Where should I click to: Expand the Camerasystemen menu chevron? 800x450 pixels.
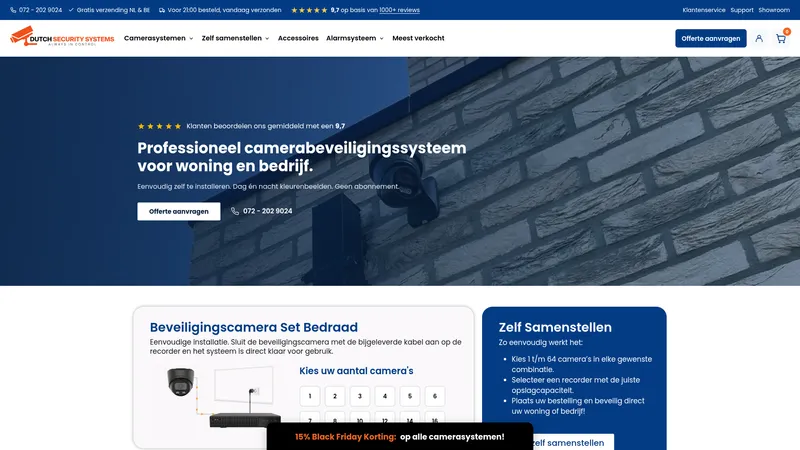[191, 39]
